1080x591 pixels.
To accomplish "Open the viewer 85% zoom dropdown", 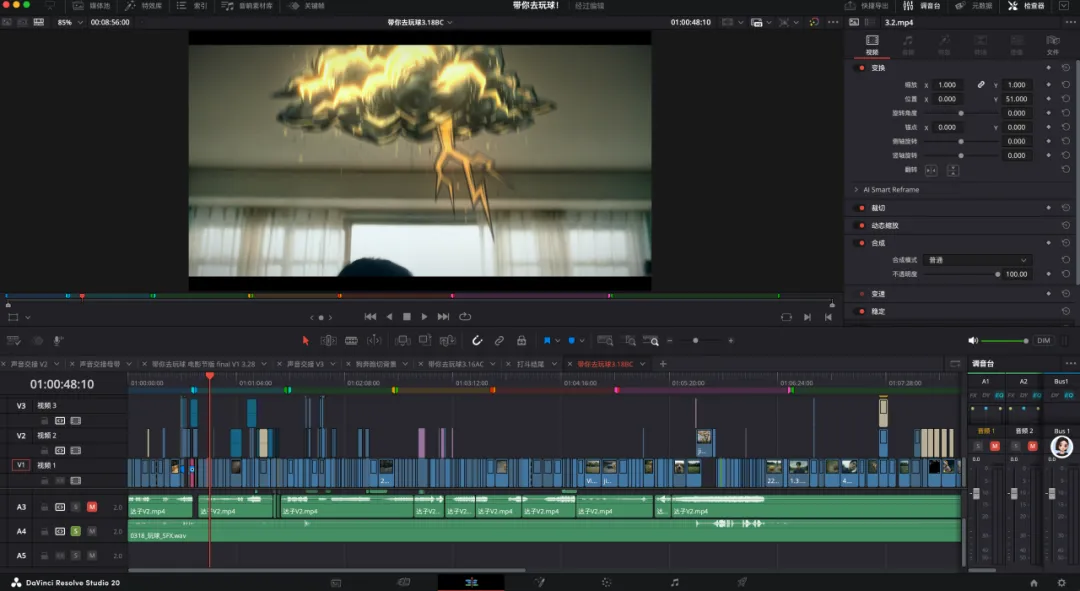I will (x=70, y=22).
